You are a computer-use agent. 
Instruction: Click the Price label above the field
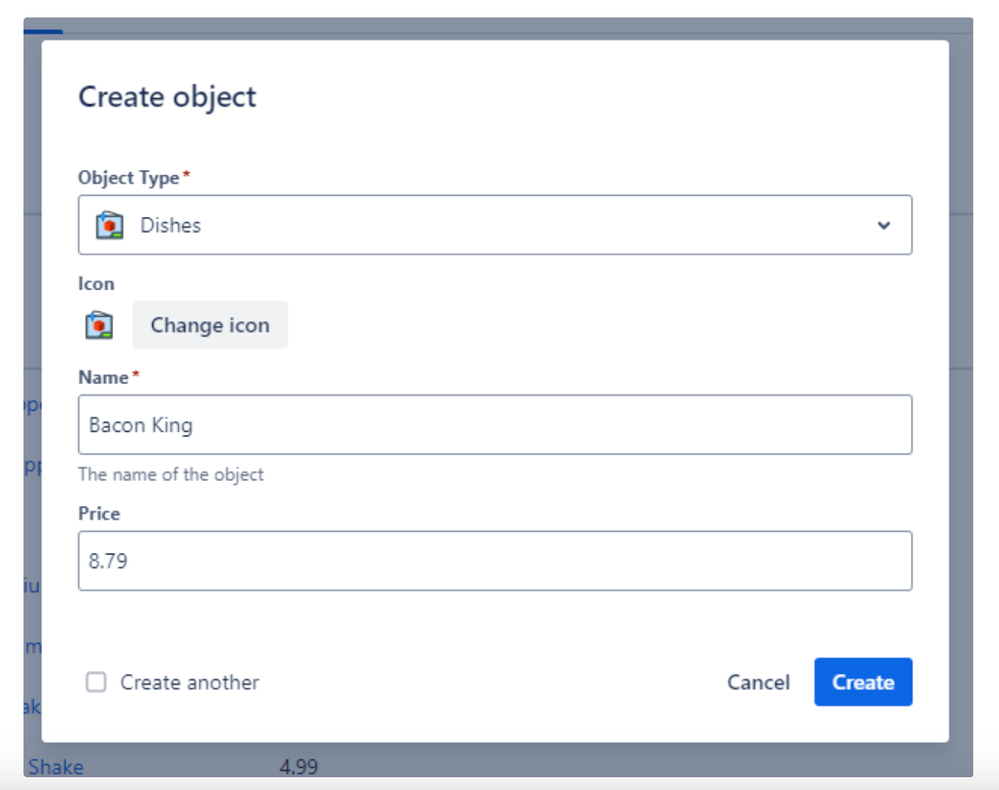(x=99, y=514)
